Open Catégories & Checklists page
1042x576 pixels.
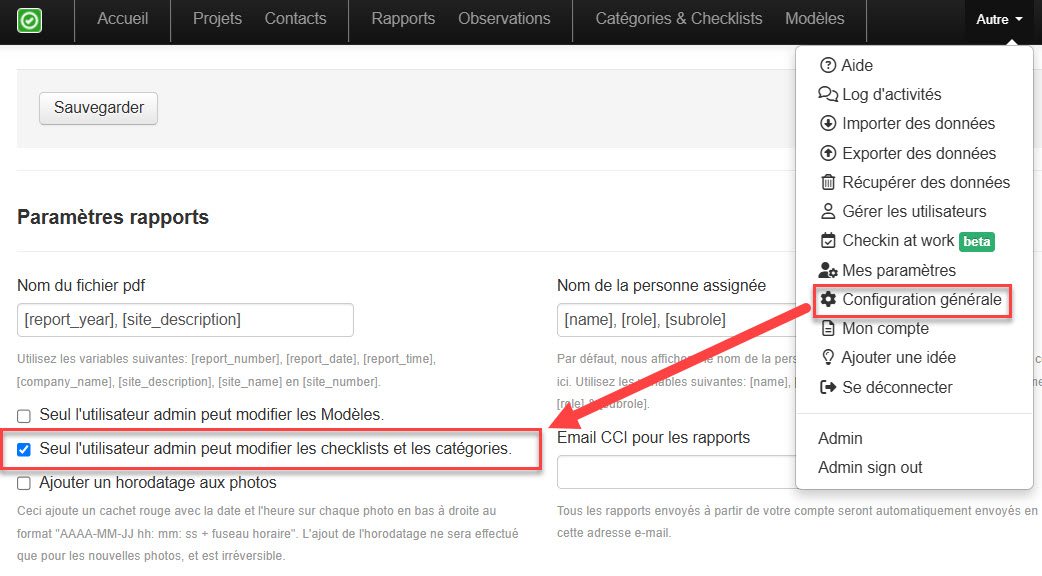click(678, 19)
